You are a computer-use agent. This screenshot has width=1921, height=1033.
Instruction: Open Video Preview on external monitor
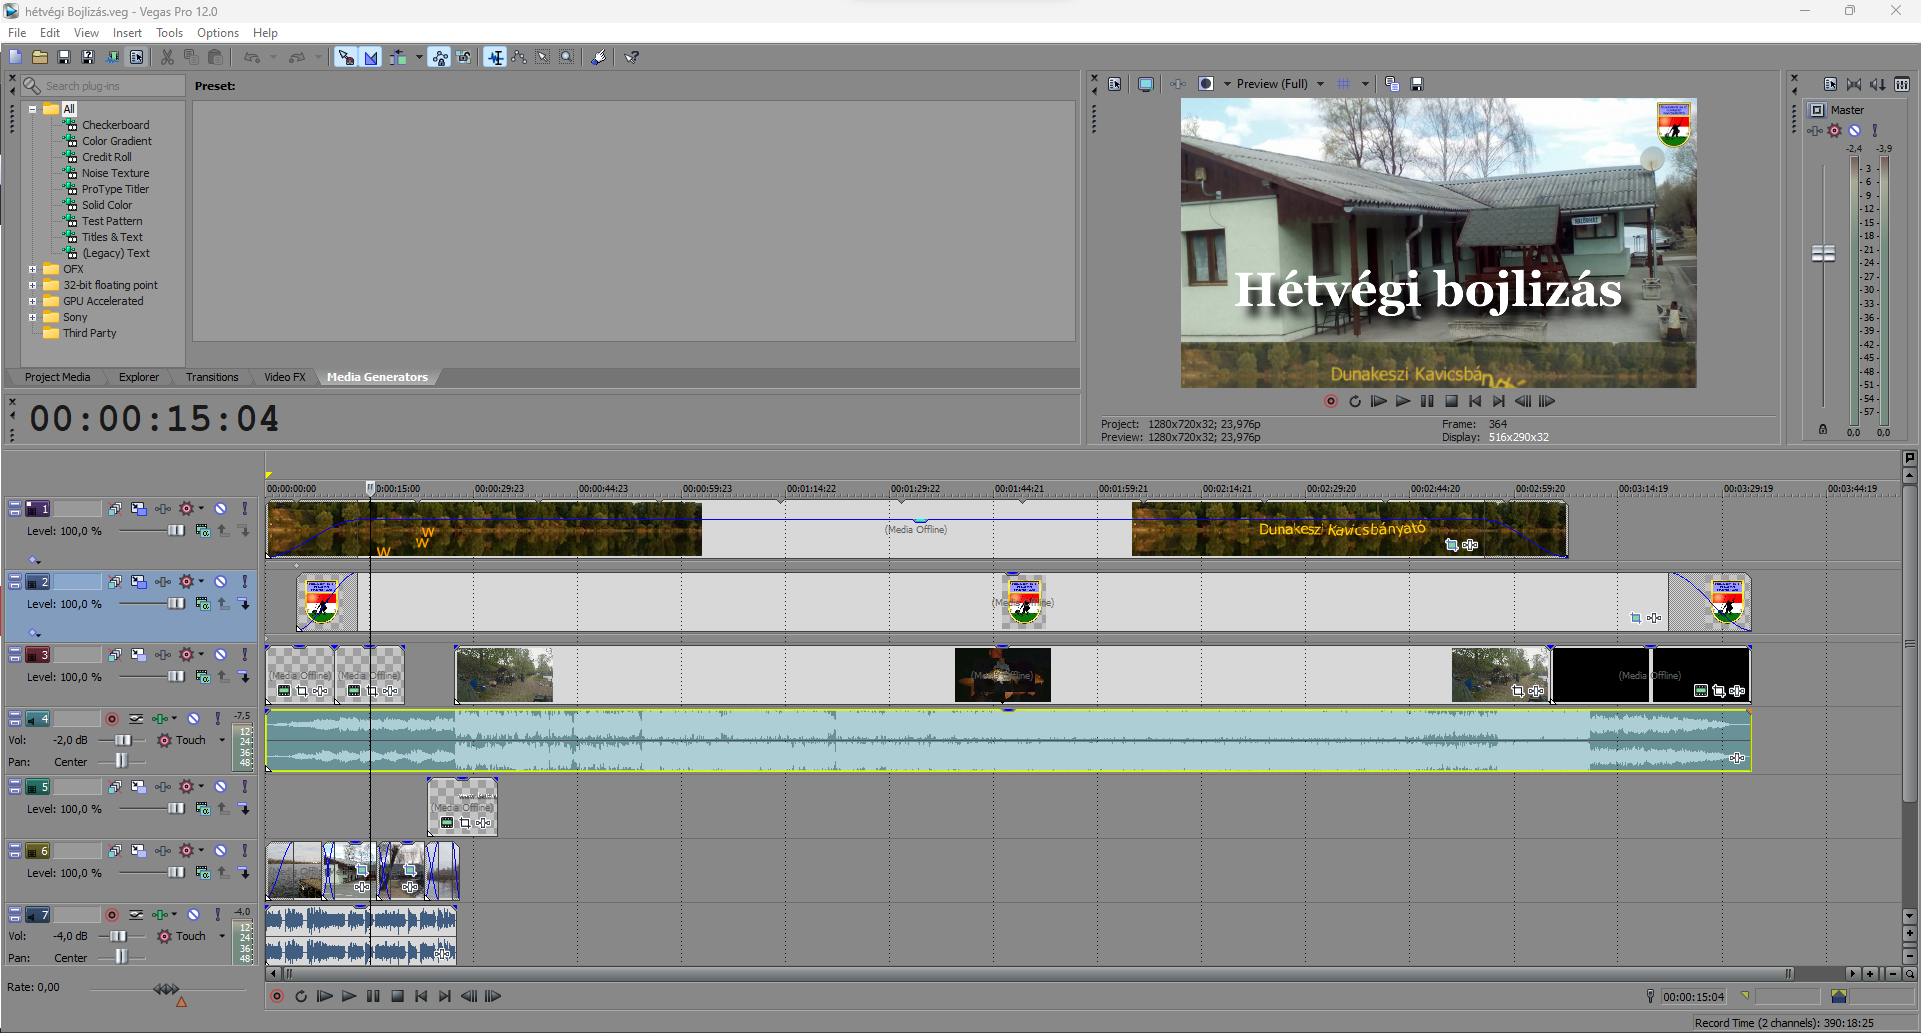[x=1145, y=84]
